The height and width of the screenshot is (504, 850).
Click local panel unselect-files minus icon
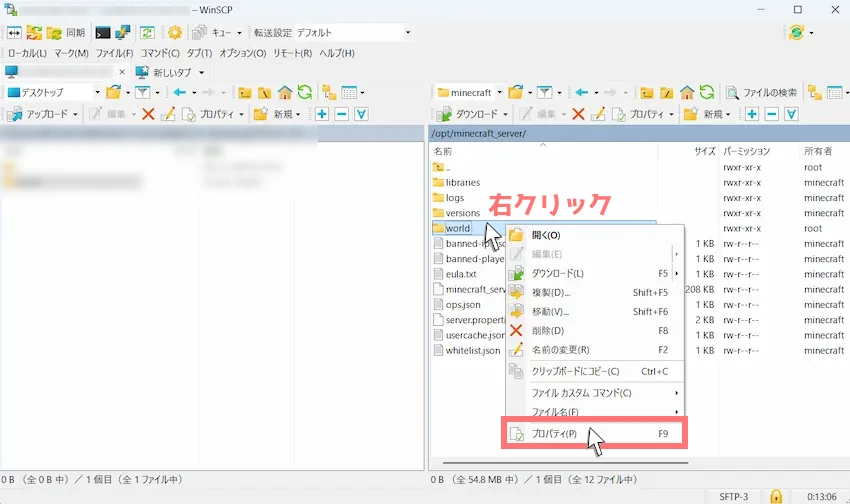(342, 114)
